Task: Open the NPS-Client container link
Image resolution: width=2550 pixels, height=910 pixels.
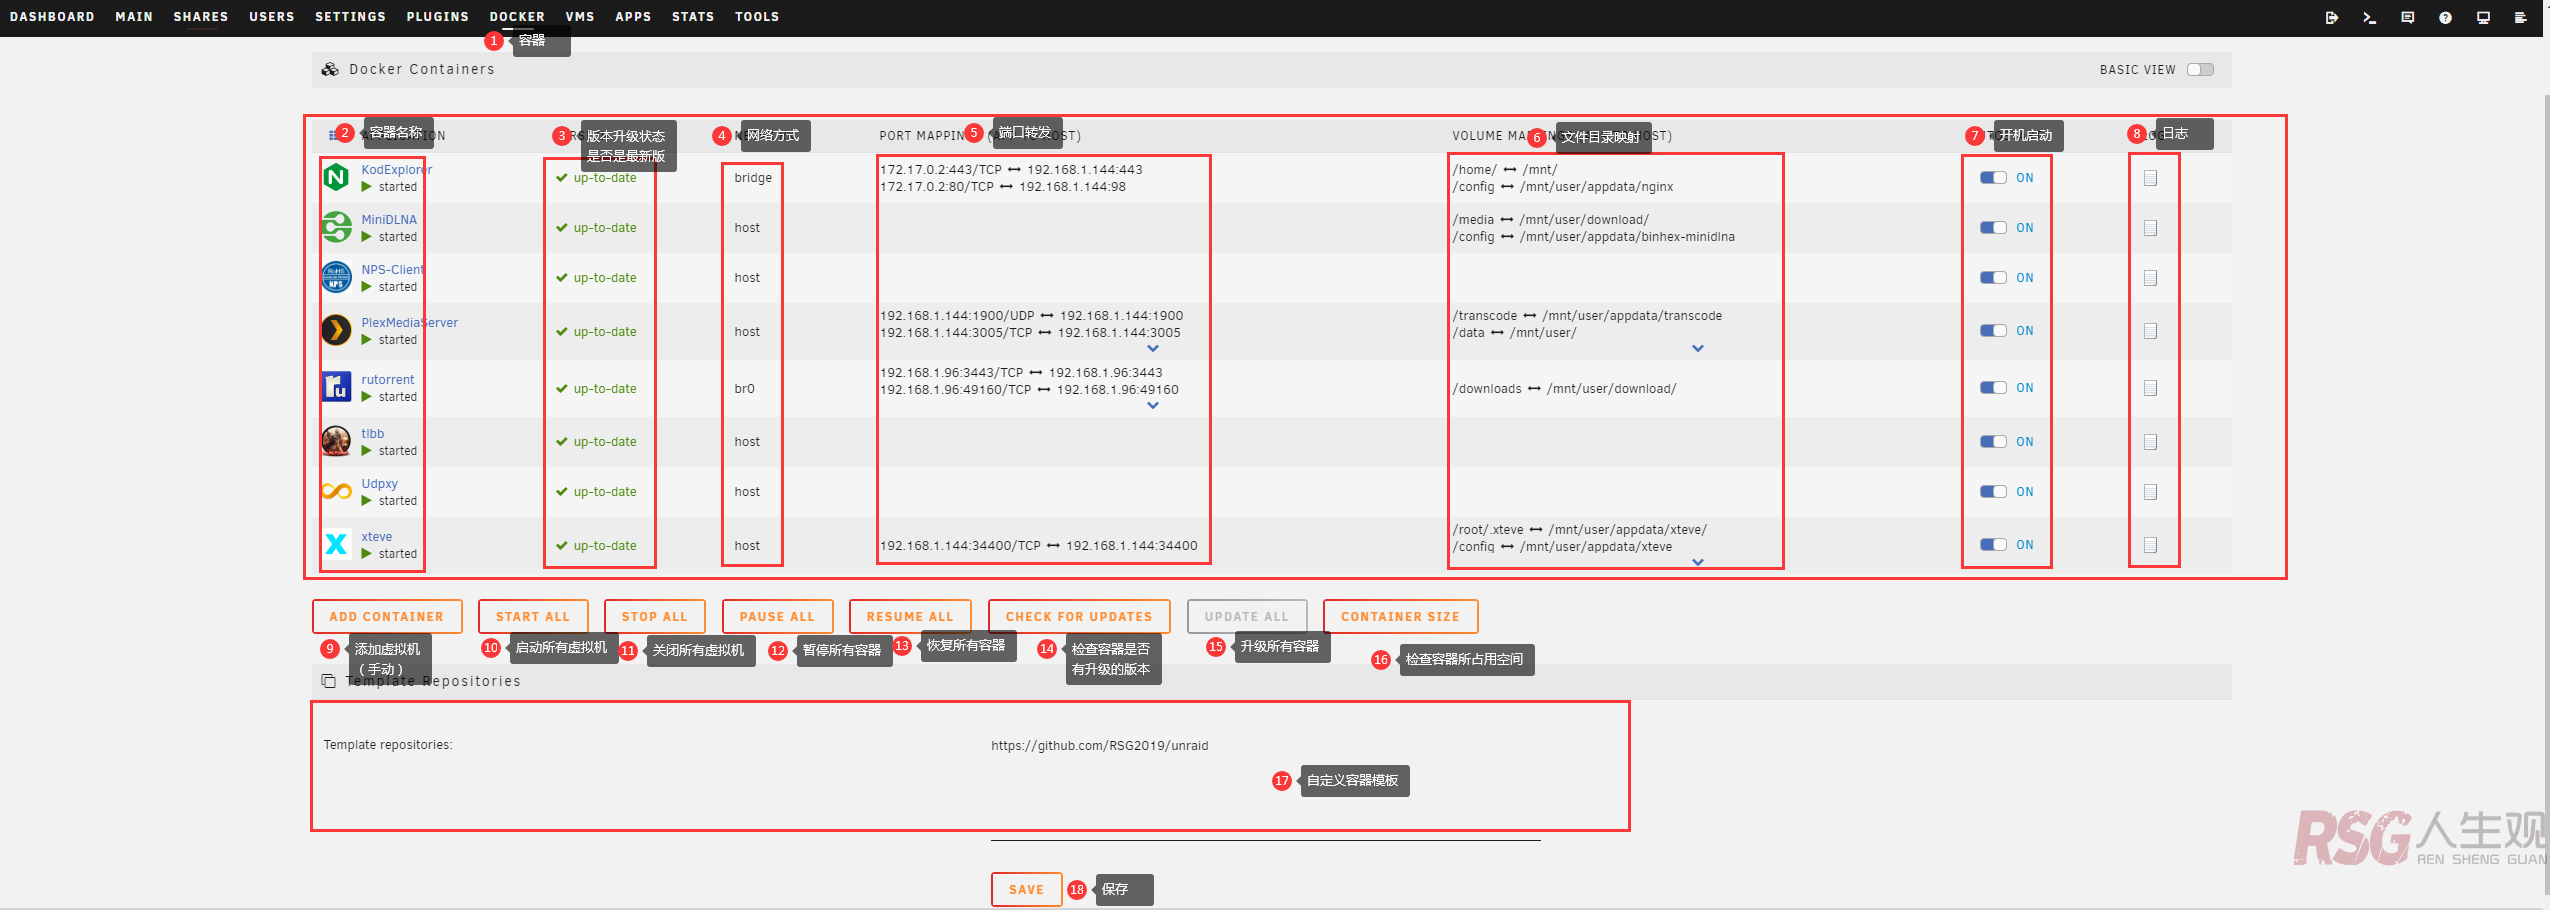Action: 392,269
